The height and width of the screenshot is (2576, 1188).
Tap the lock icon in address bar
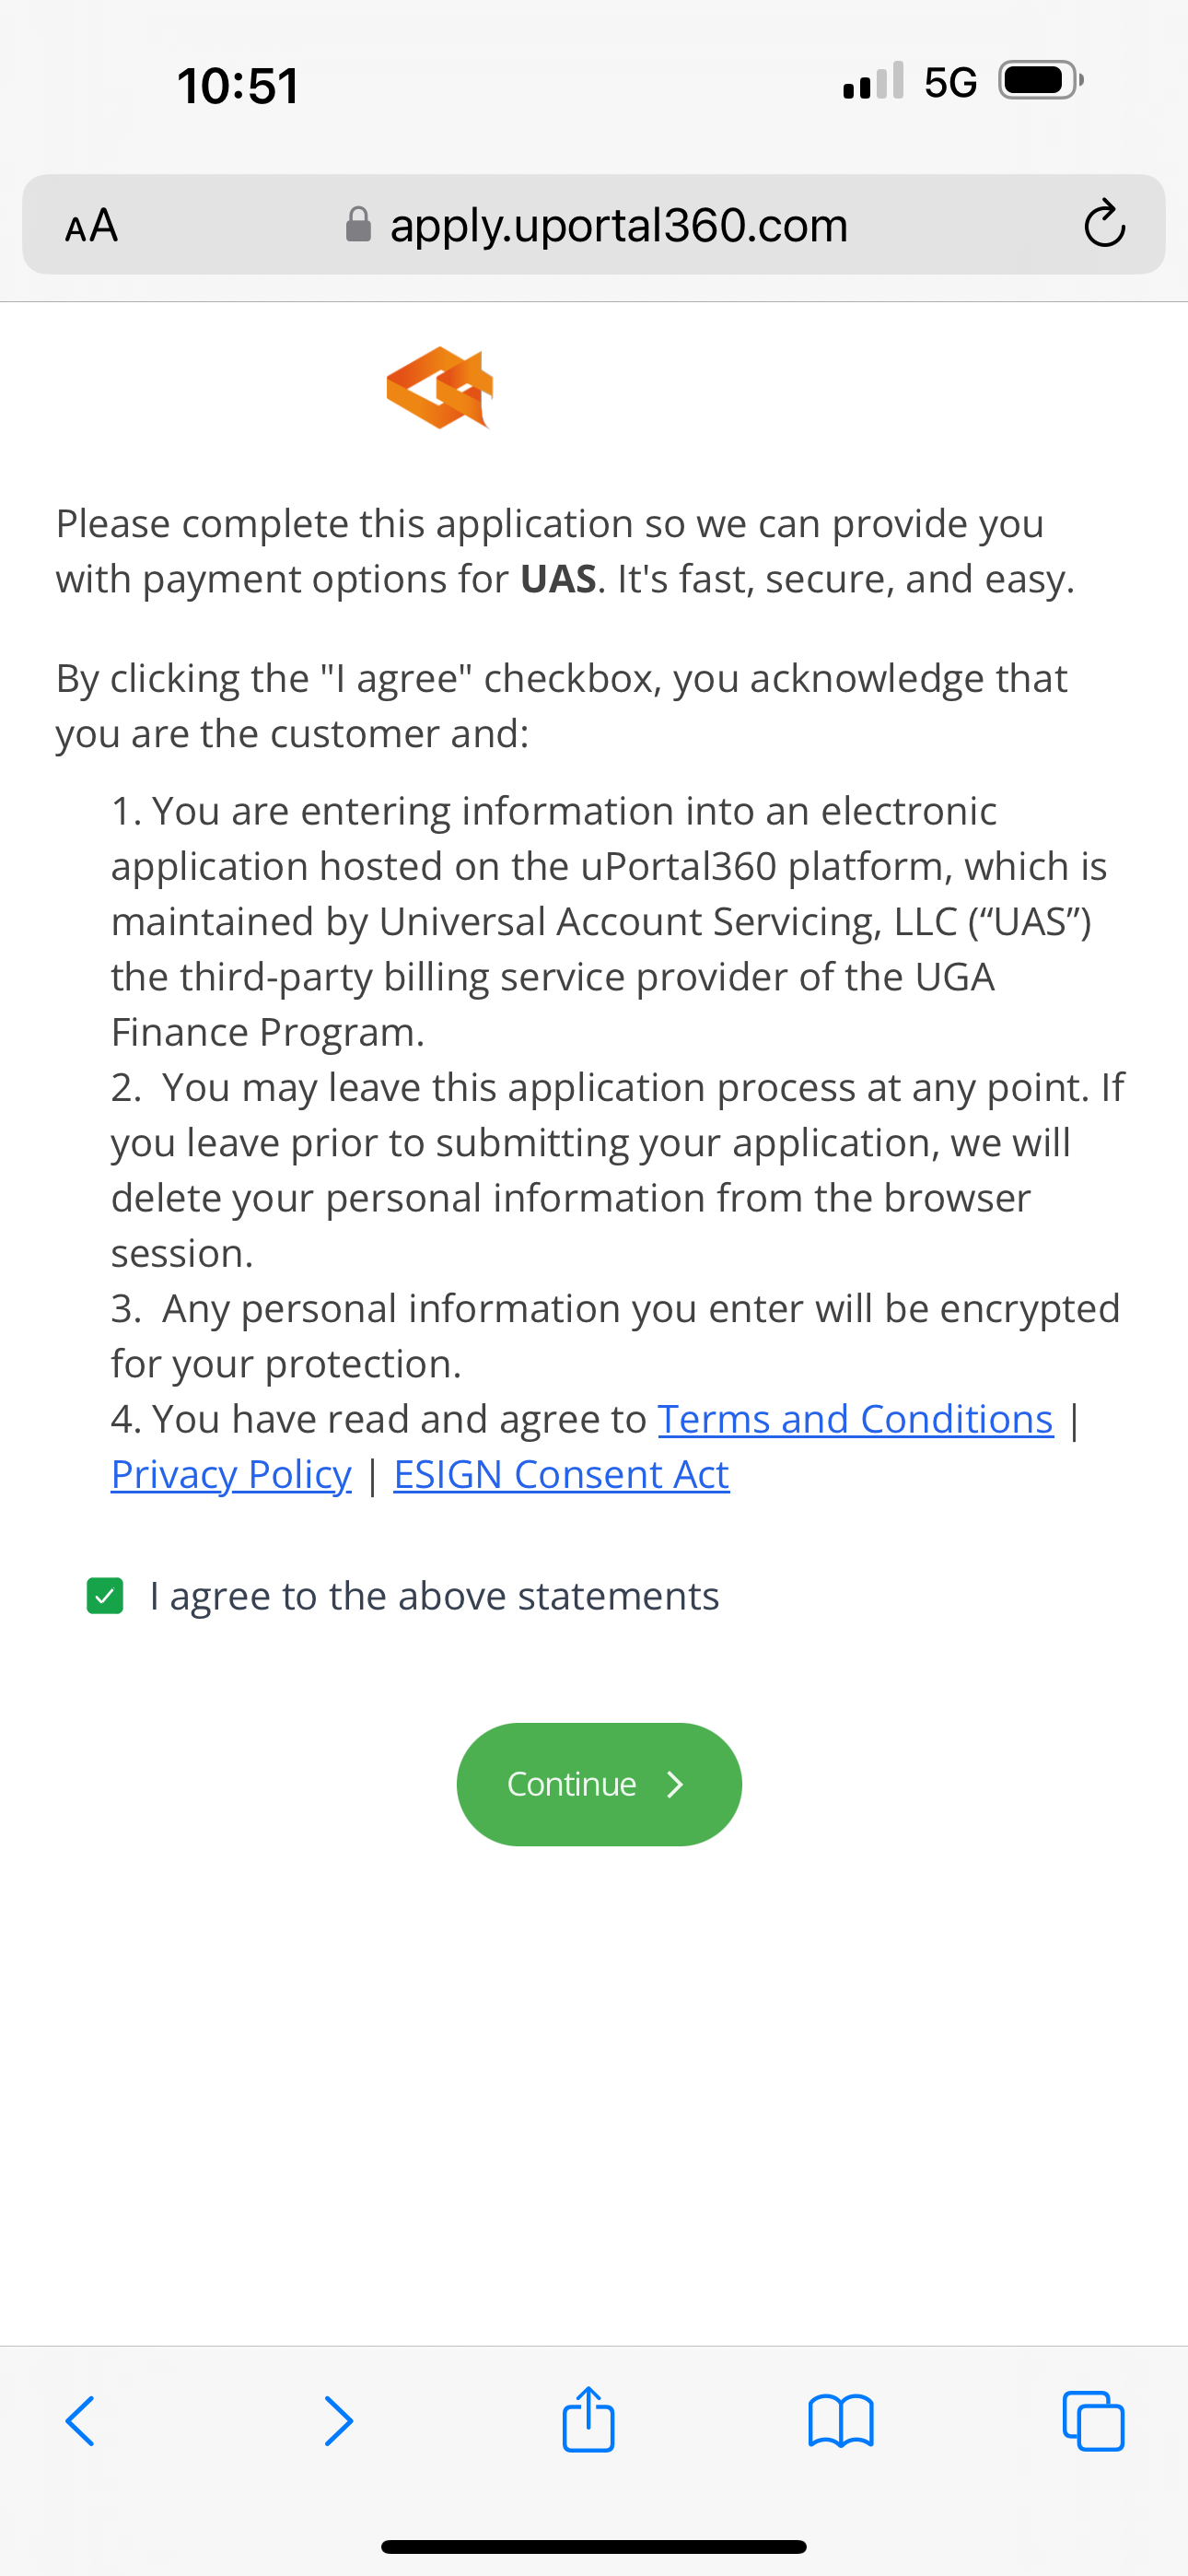pyautogui.click(x=358, y=224)
